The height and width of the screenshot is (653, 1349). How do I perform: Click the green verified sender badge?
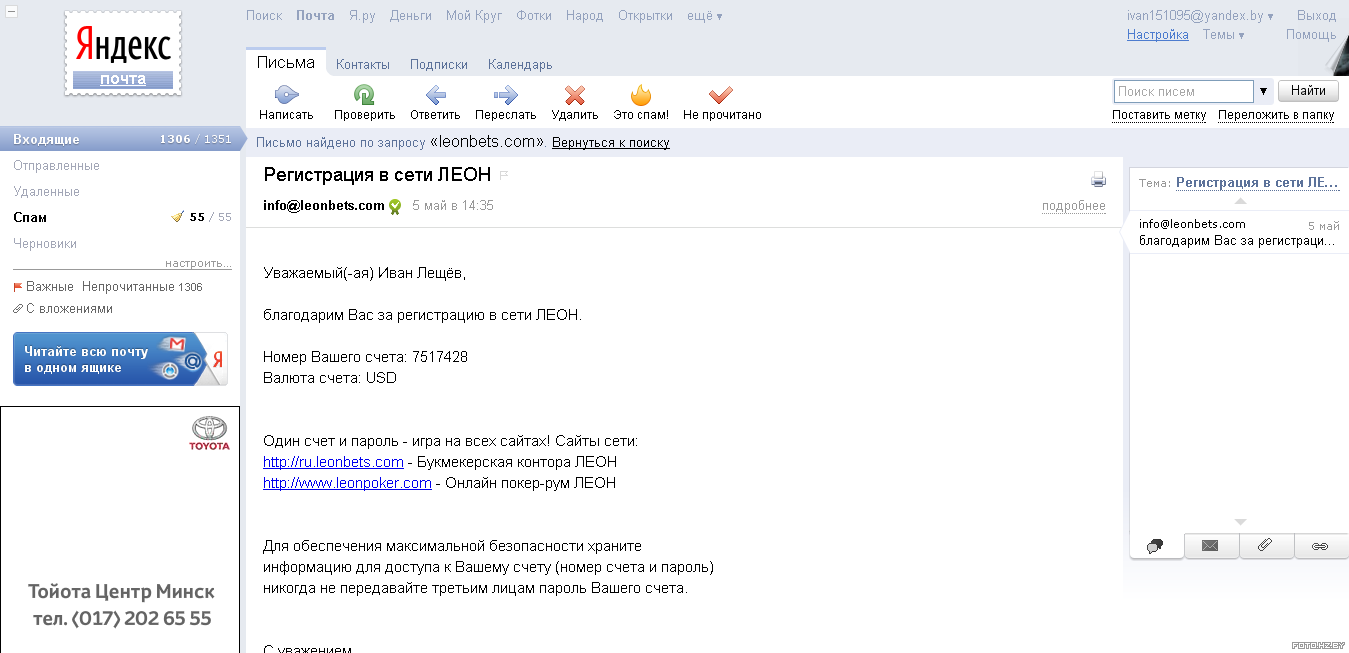[395, 207]
